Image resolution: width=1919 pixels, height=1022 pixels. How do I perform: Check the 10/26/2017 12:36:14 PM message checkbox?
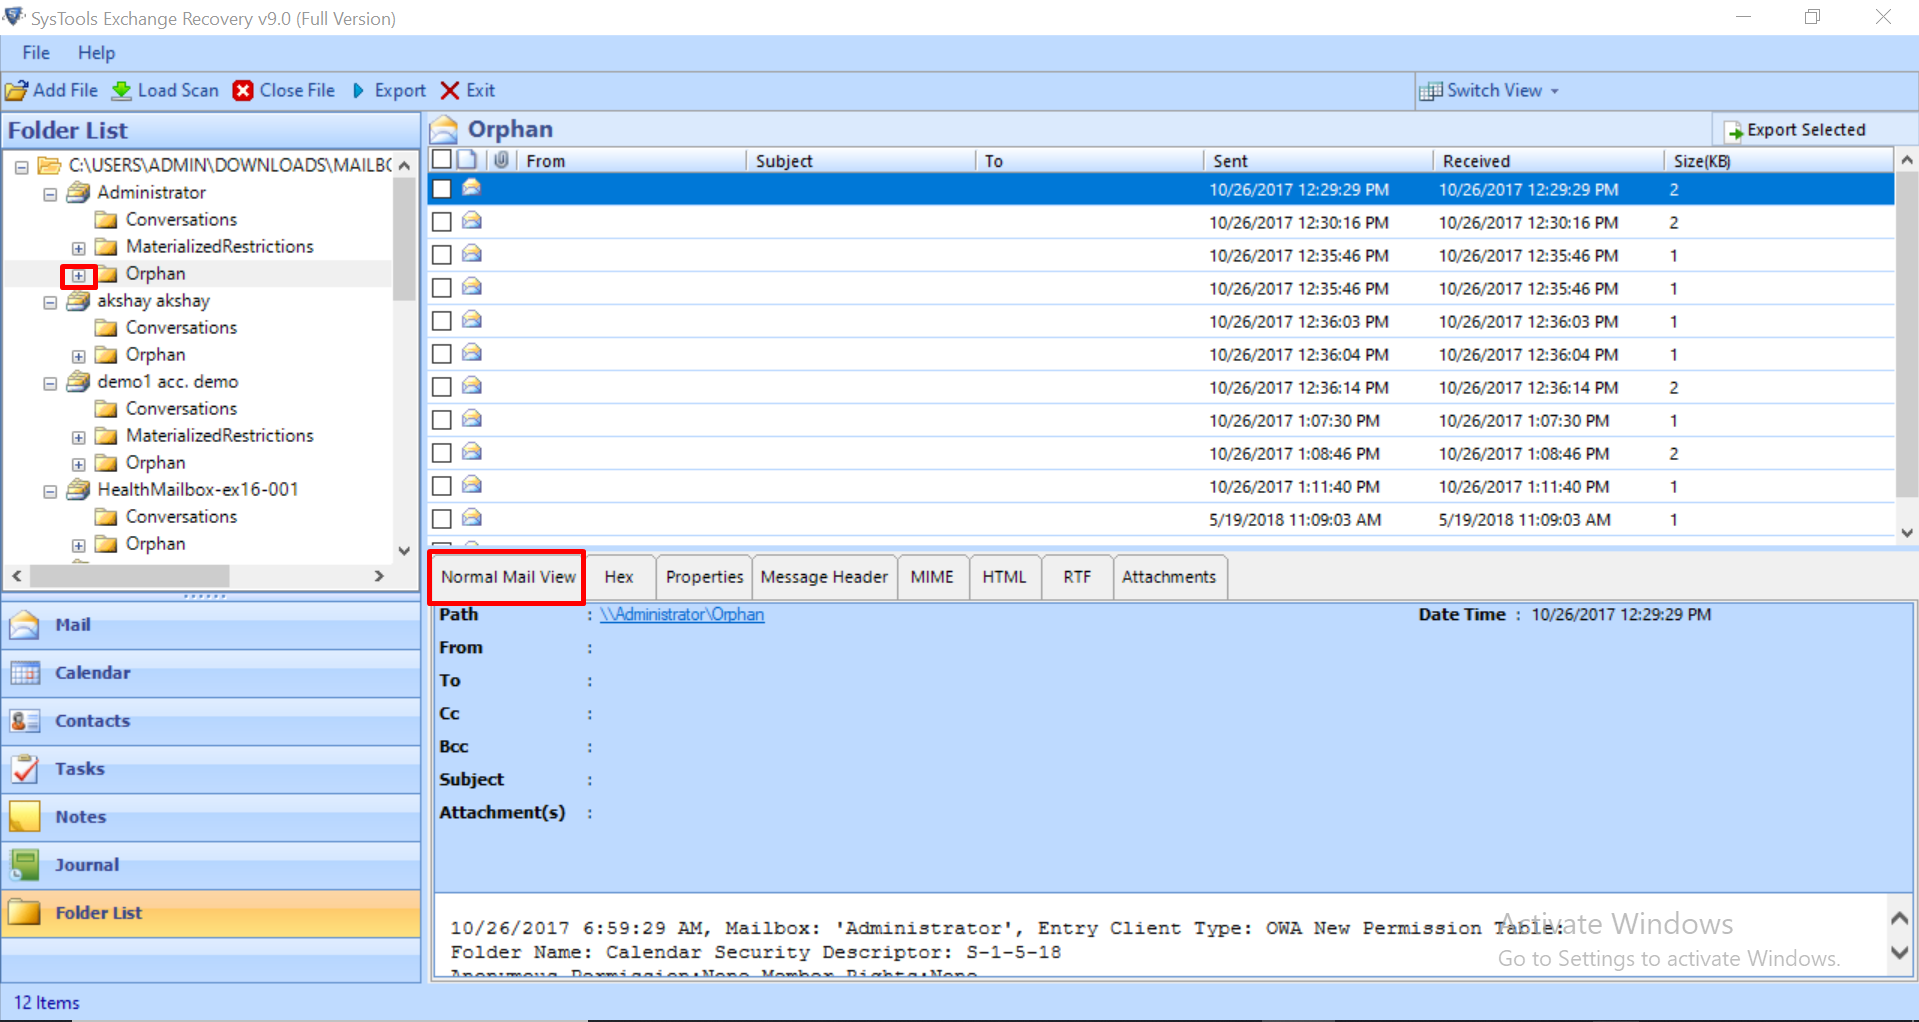(441, 387)
